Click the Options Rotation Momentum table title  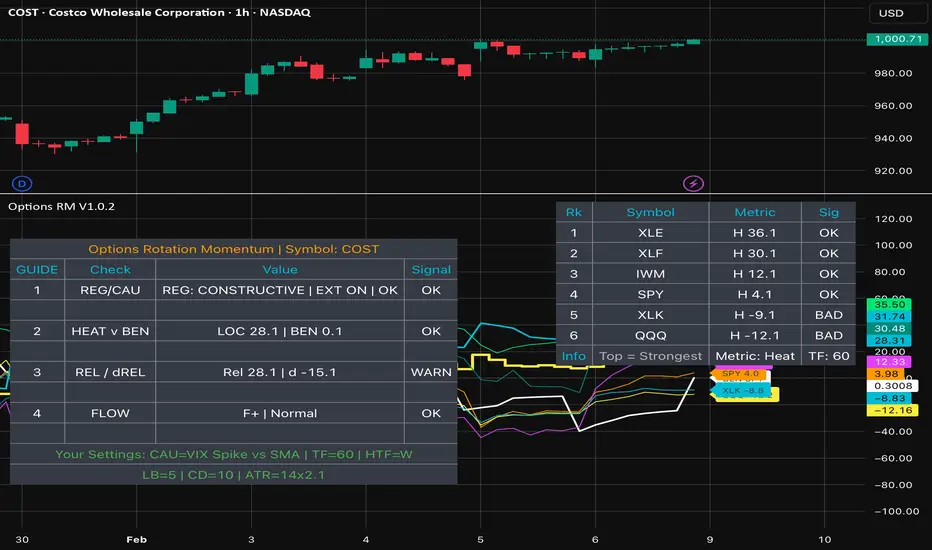point(234,249)
